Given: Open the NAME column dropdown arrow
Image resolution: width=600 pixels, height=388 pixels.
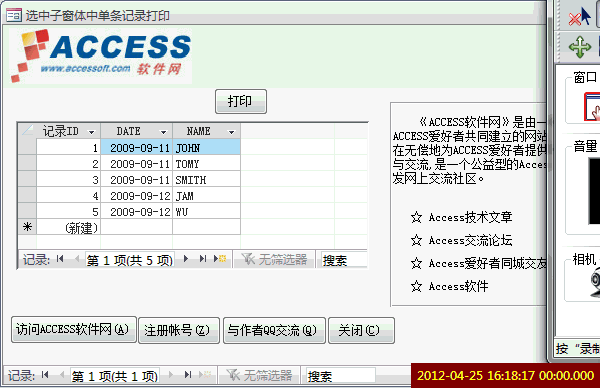Looking at the screenshot, I should 231,132.
